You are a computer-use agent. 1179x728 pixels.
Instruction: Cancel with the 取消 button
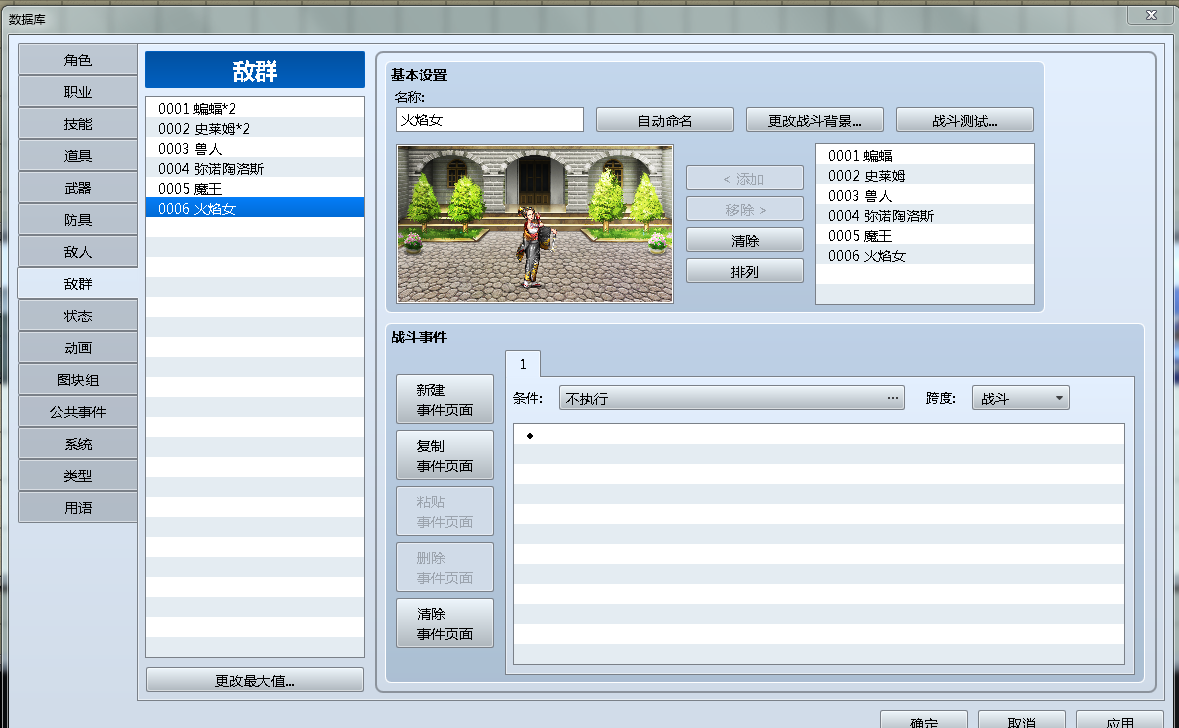point(1021,720)
